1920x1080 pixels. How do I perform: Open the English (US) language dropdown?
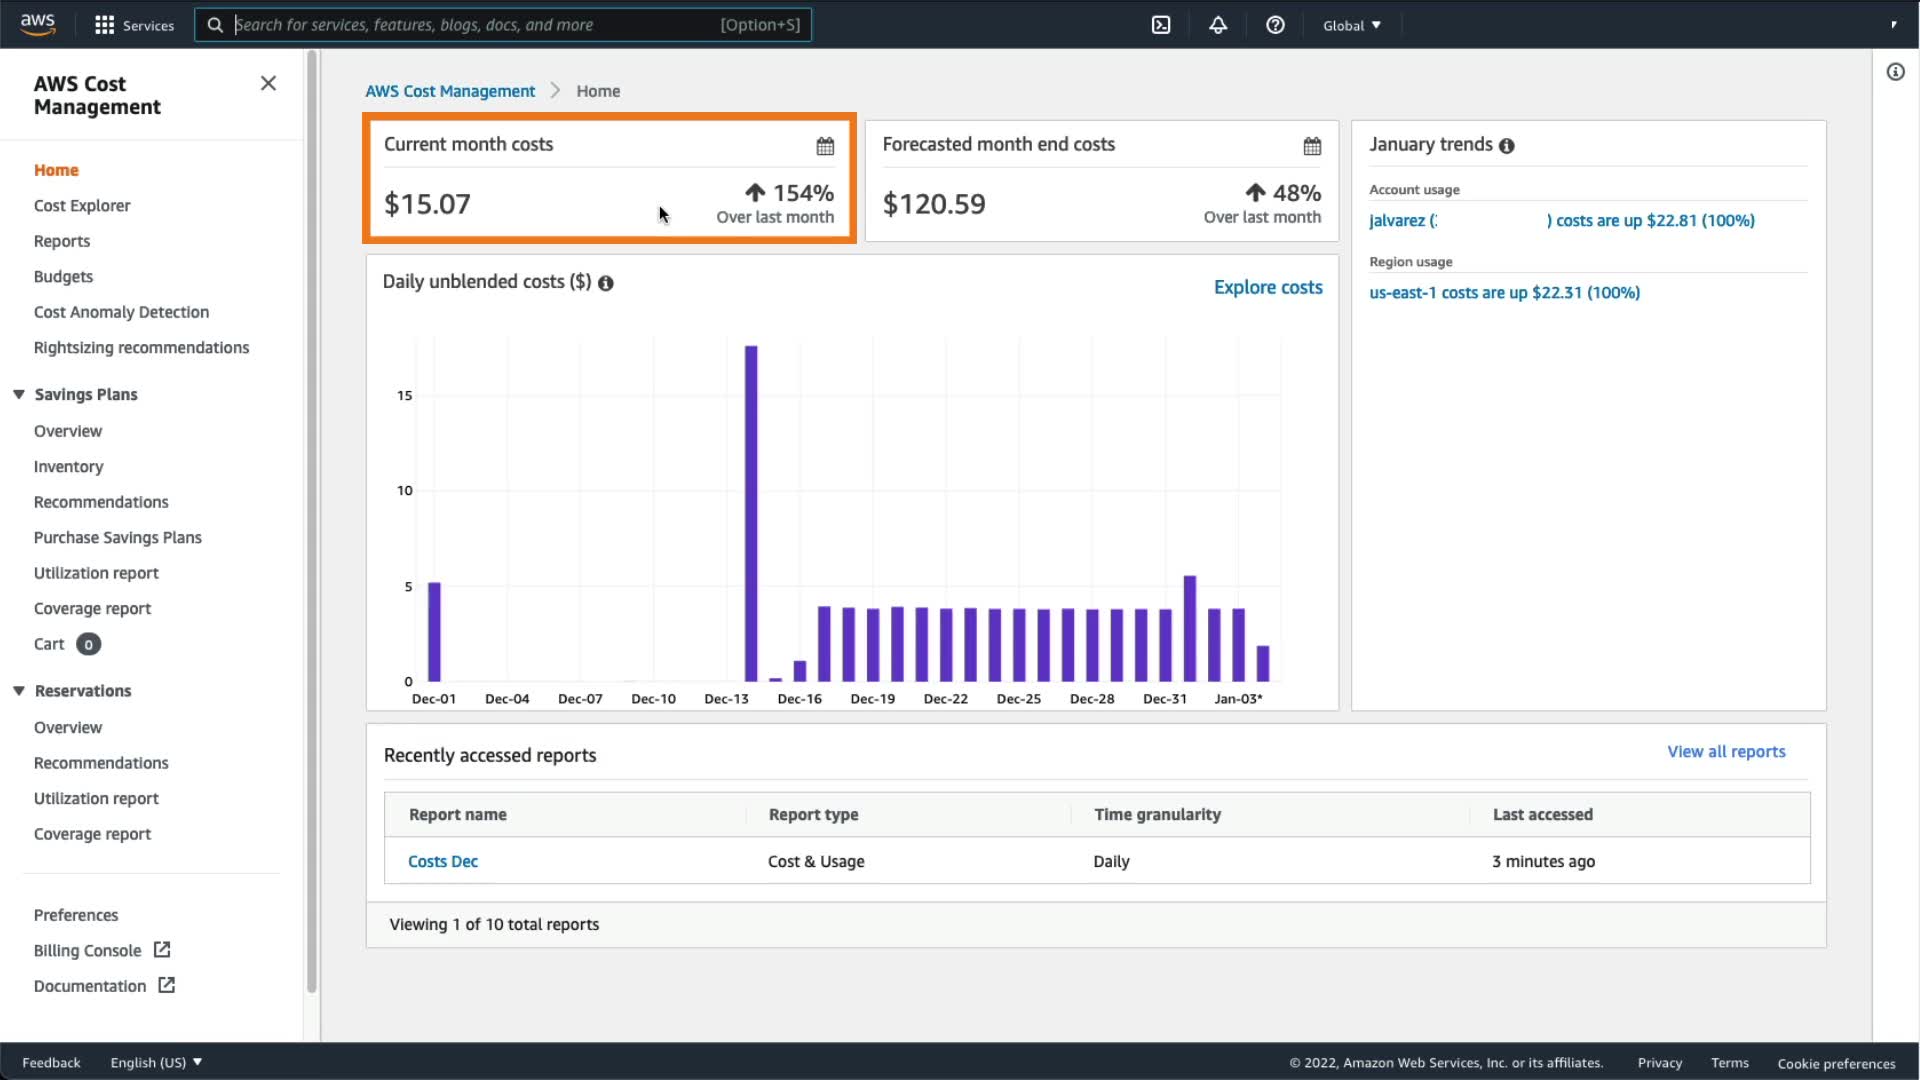click(156, 1062)
